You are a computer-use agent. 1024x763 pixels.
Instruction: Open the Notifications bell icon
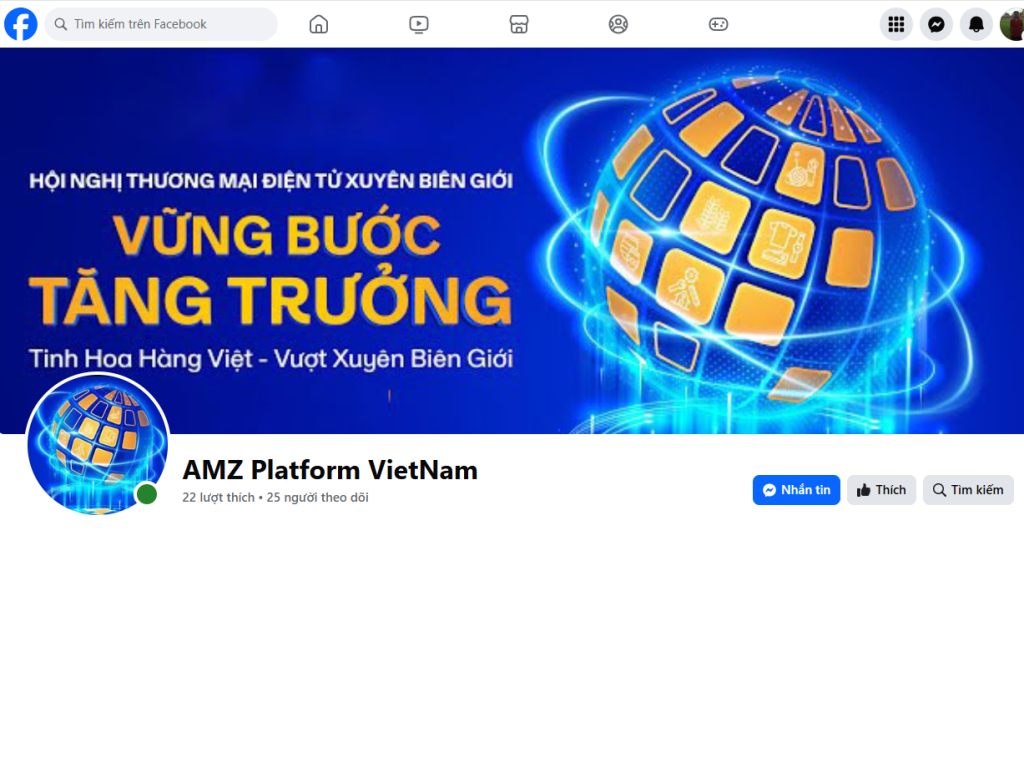coord(976,24)
